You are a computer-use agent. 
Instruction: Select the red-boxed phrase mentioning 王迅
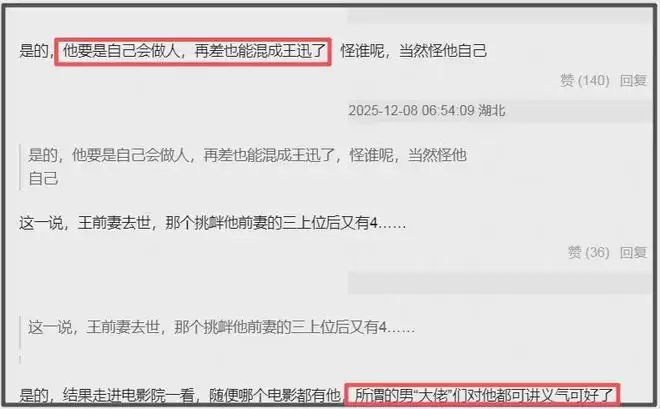193,52
